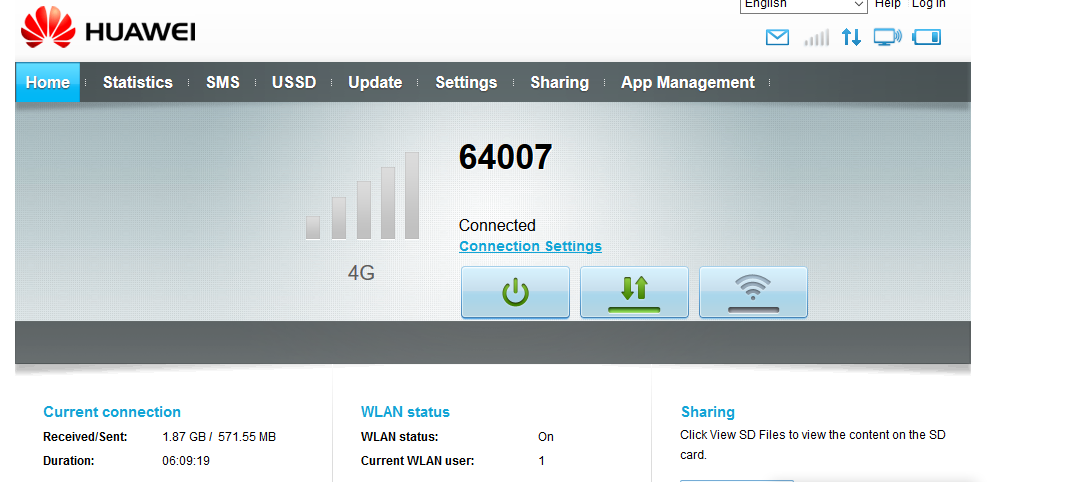Select the App Management tab

click(688, 82)
